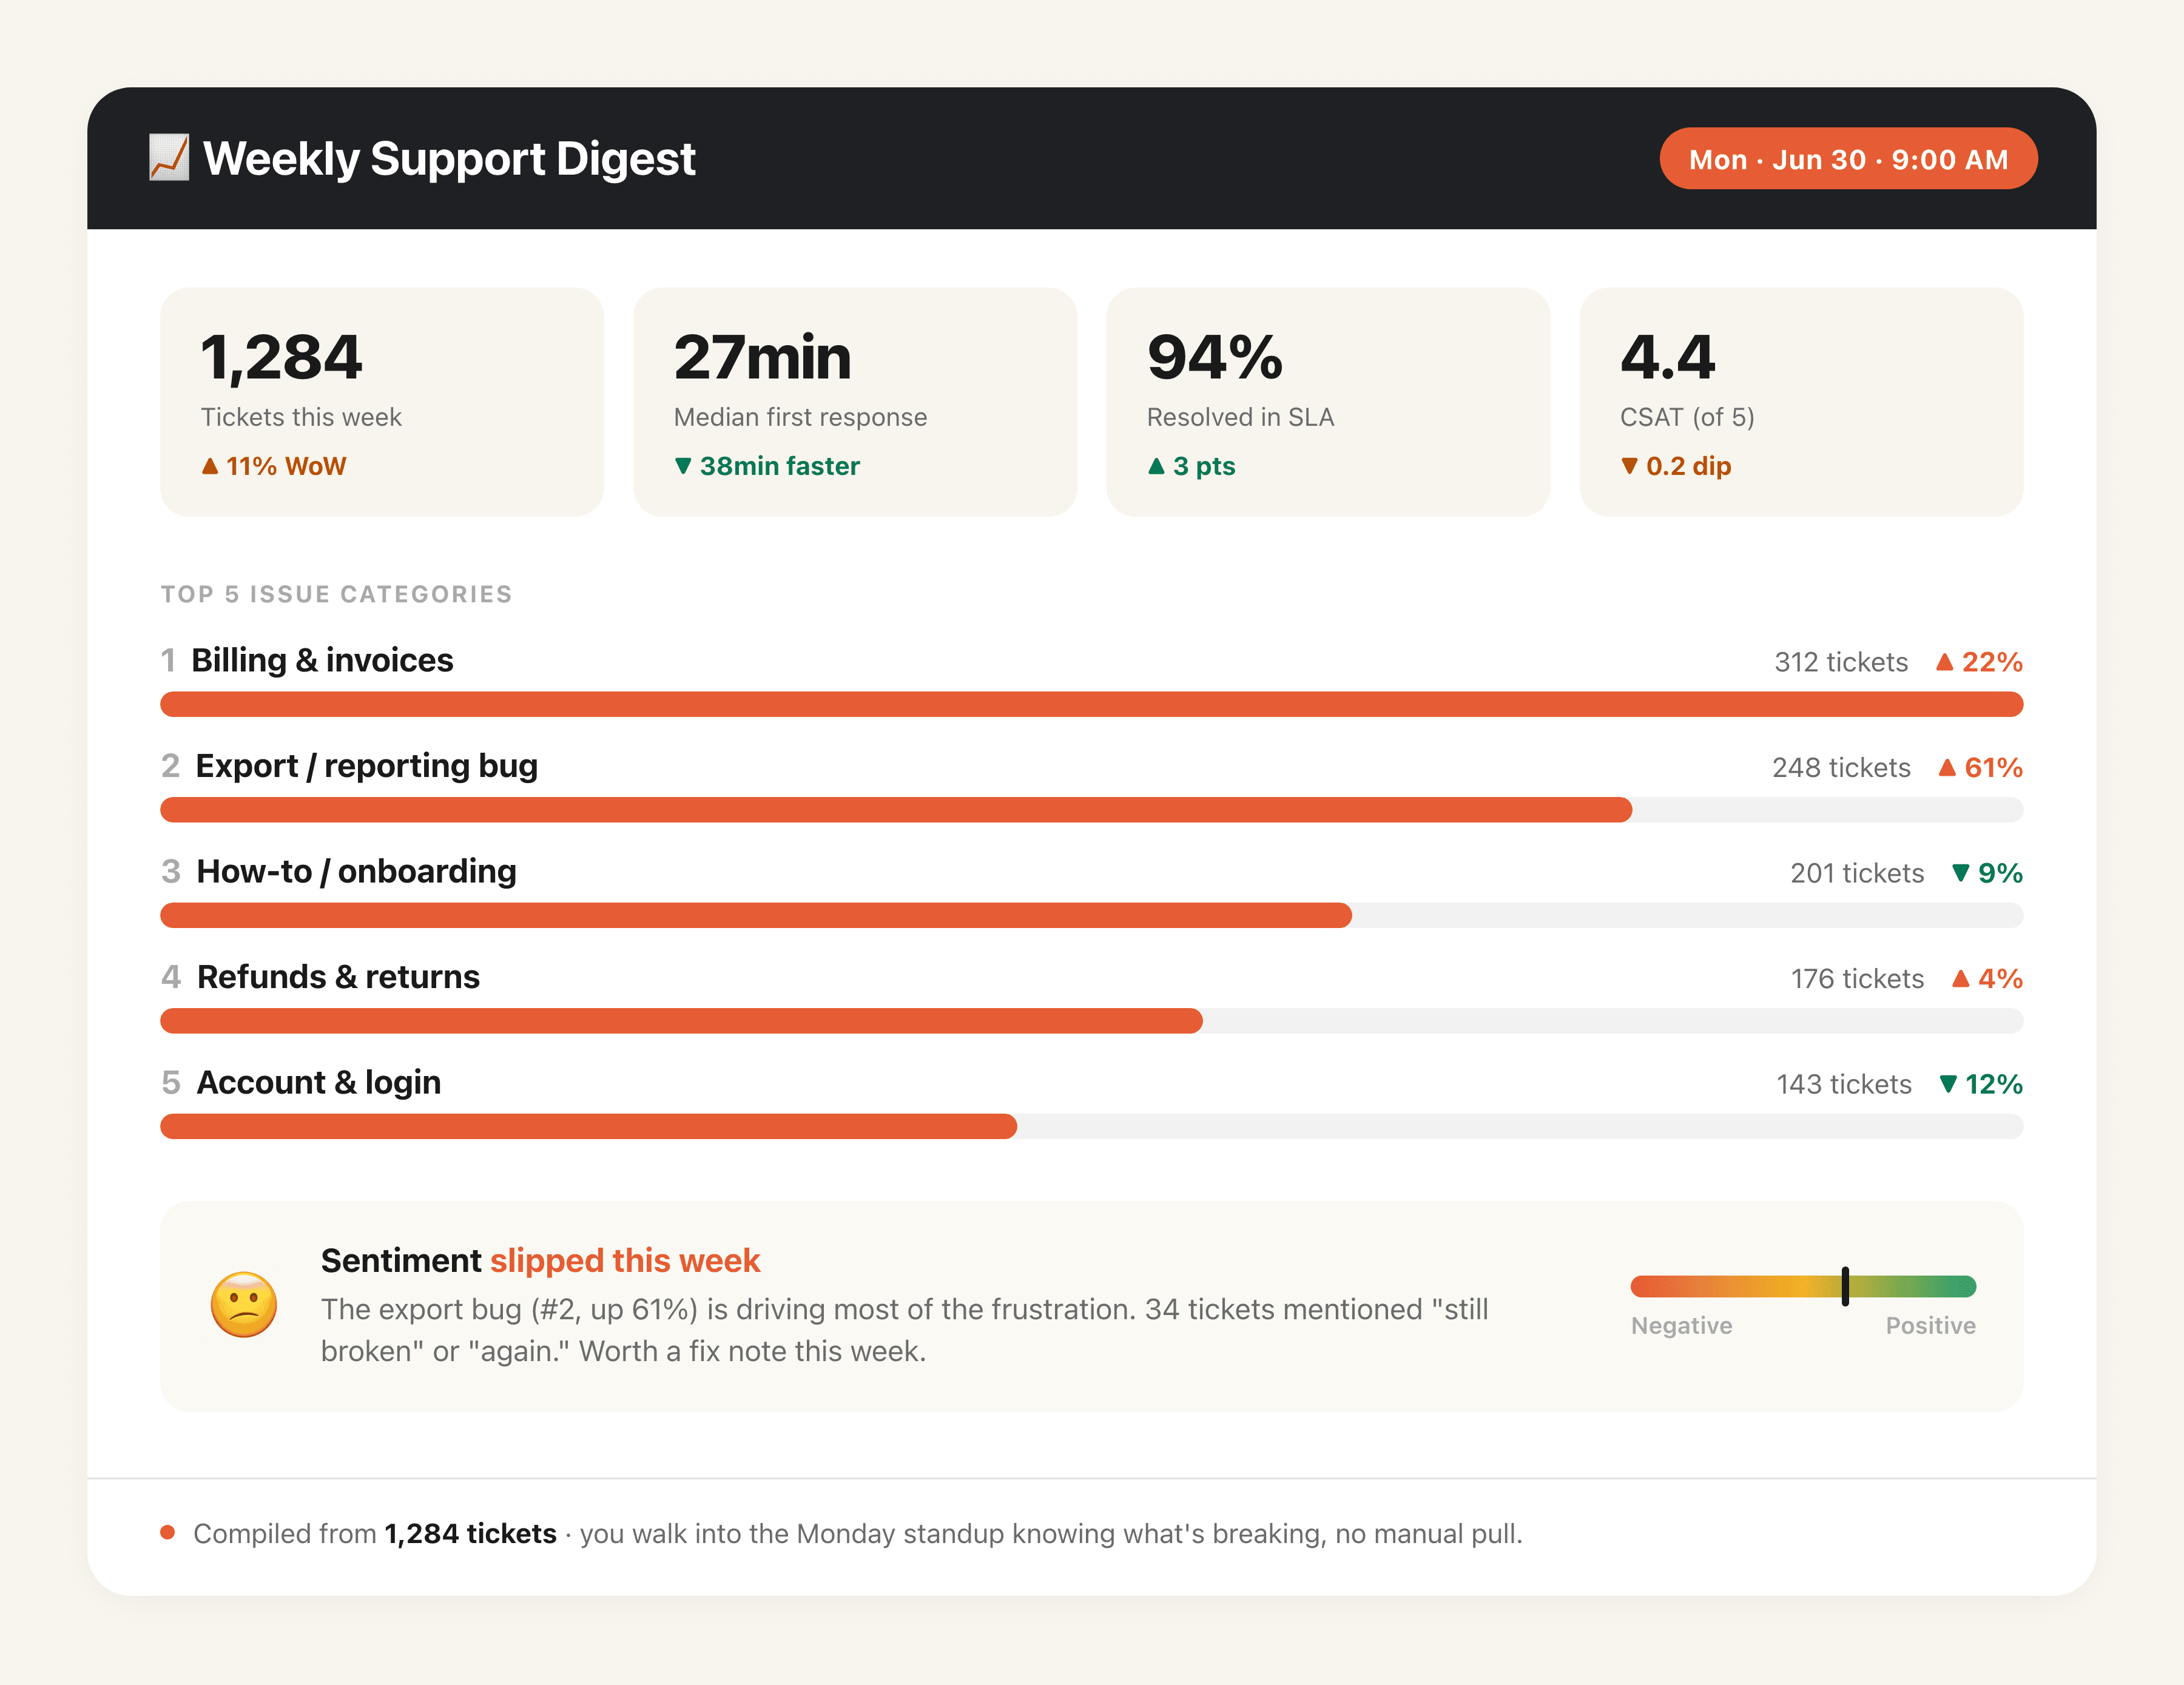Click the up arrow next to 11% WoW
The height and width of the screenshot is (1685, 2184).
(x=210, y=466)
